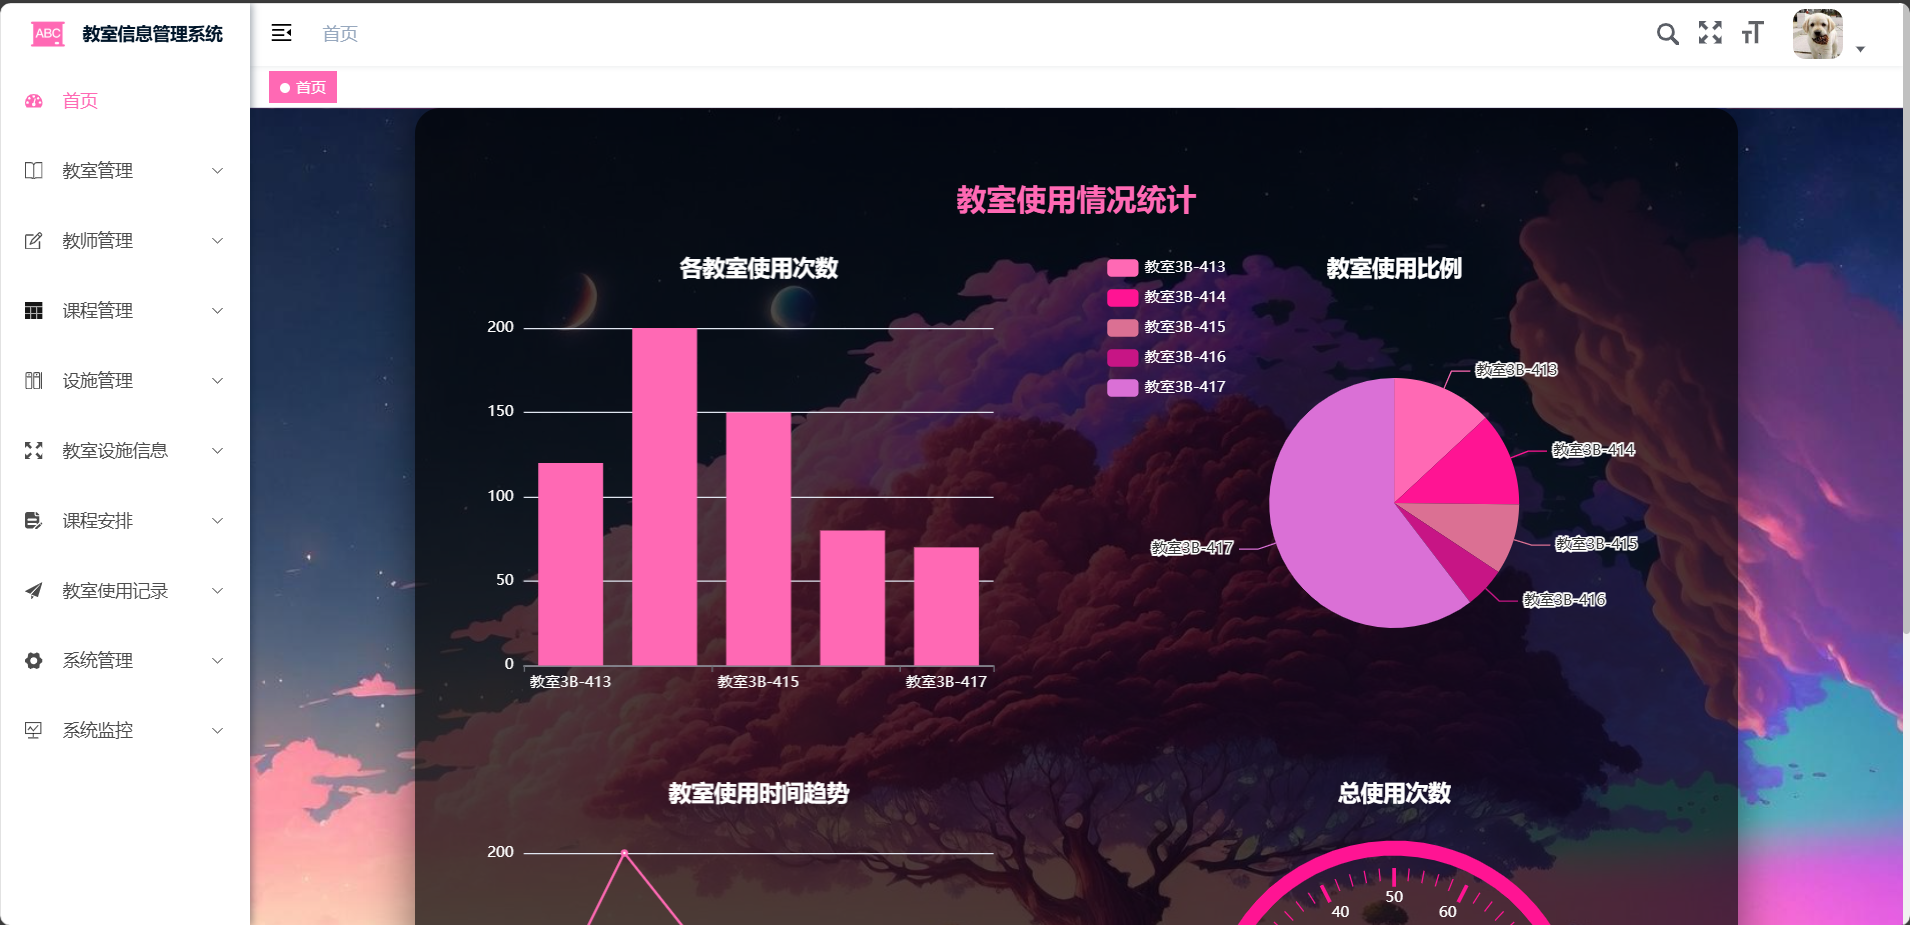Viewport: 1910px width, 925px height.
Task: Click the tallest bar reaching 200
Action: 664,497
